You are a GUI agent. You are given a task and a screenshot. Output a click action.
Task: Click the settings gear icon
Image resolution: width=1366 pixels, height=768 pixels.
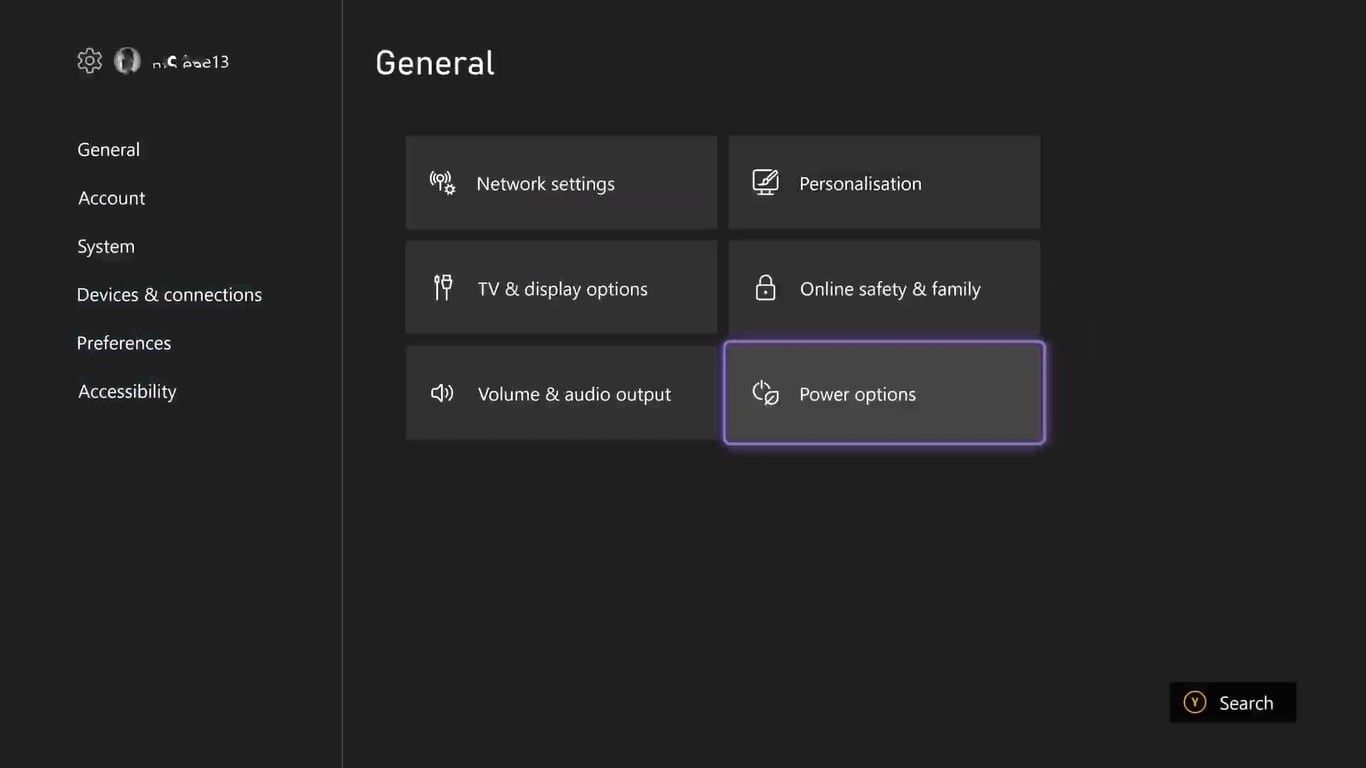tap(90, 61)
